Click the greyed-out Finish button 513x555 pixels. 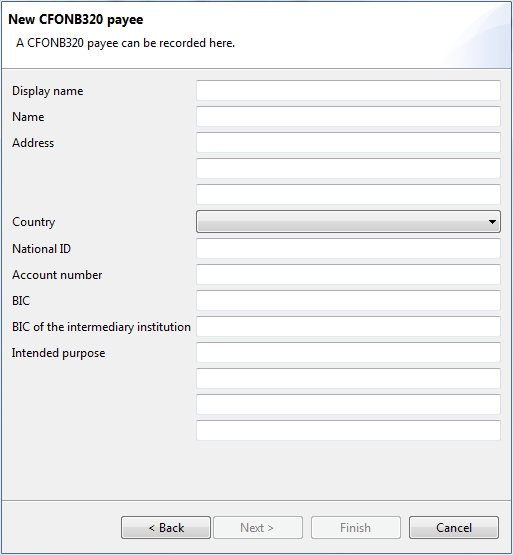(x=356, y=528)
